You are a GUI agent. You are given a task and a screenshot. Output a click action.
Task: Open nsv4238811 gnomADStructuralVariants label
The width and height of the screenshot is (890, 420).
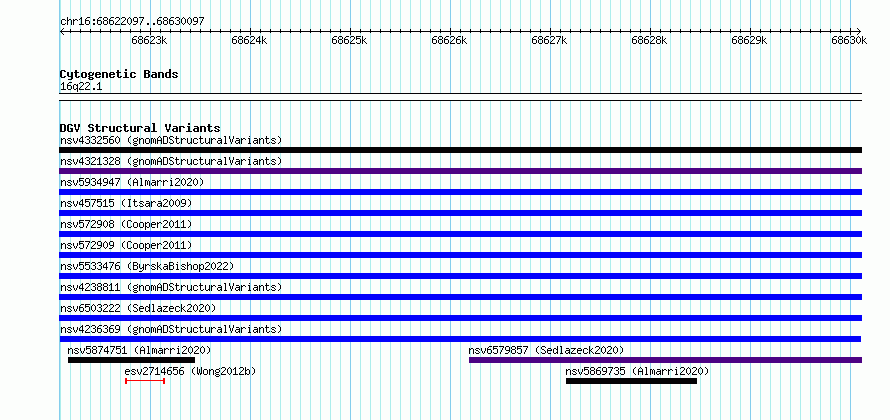click(x=171, y=287)
